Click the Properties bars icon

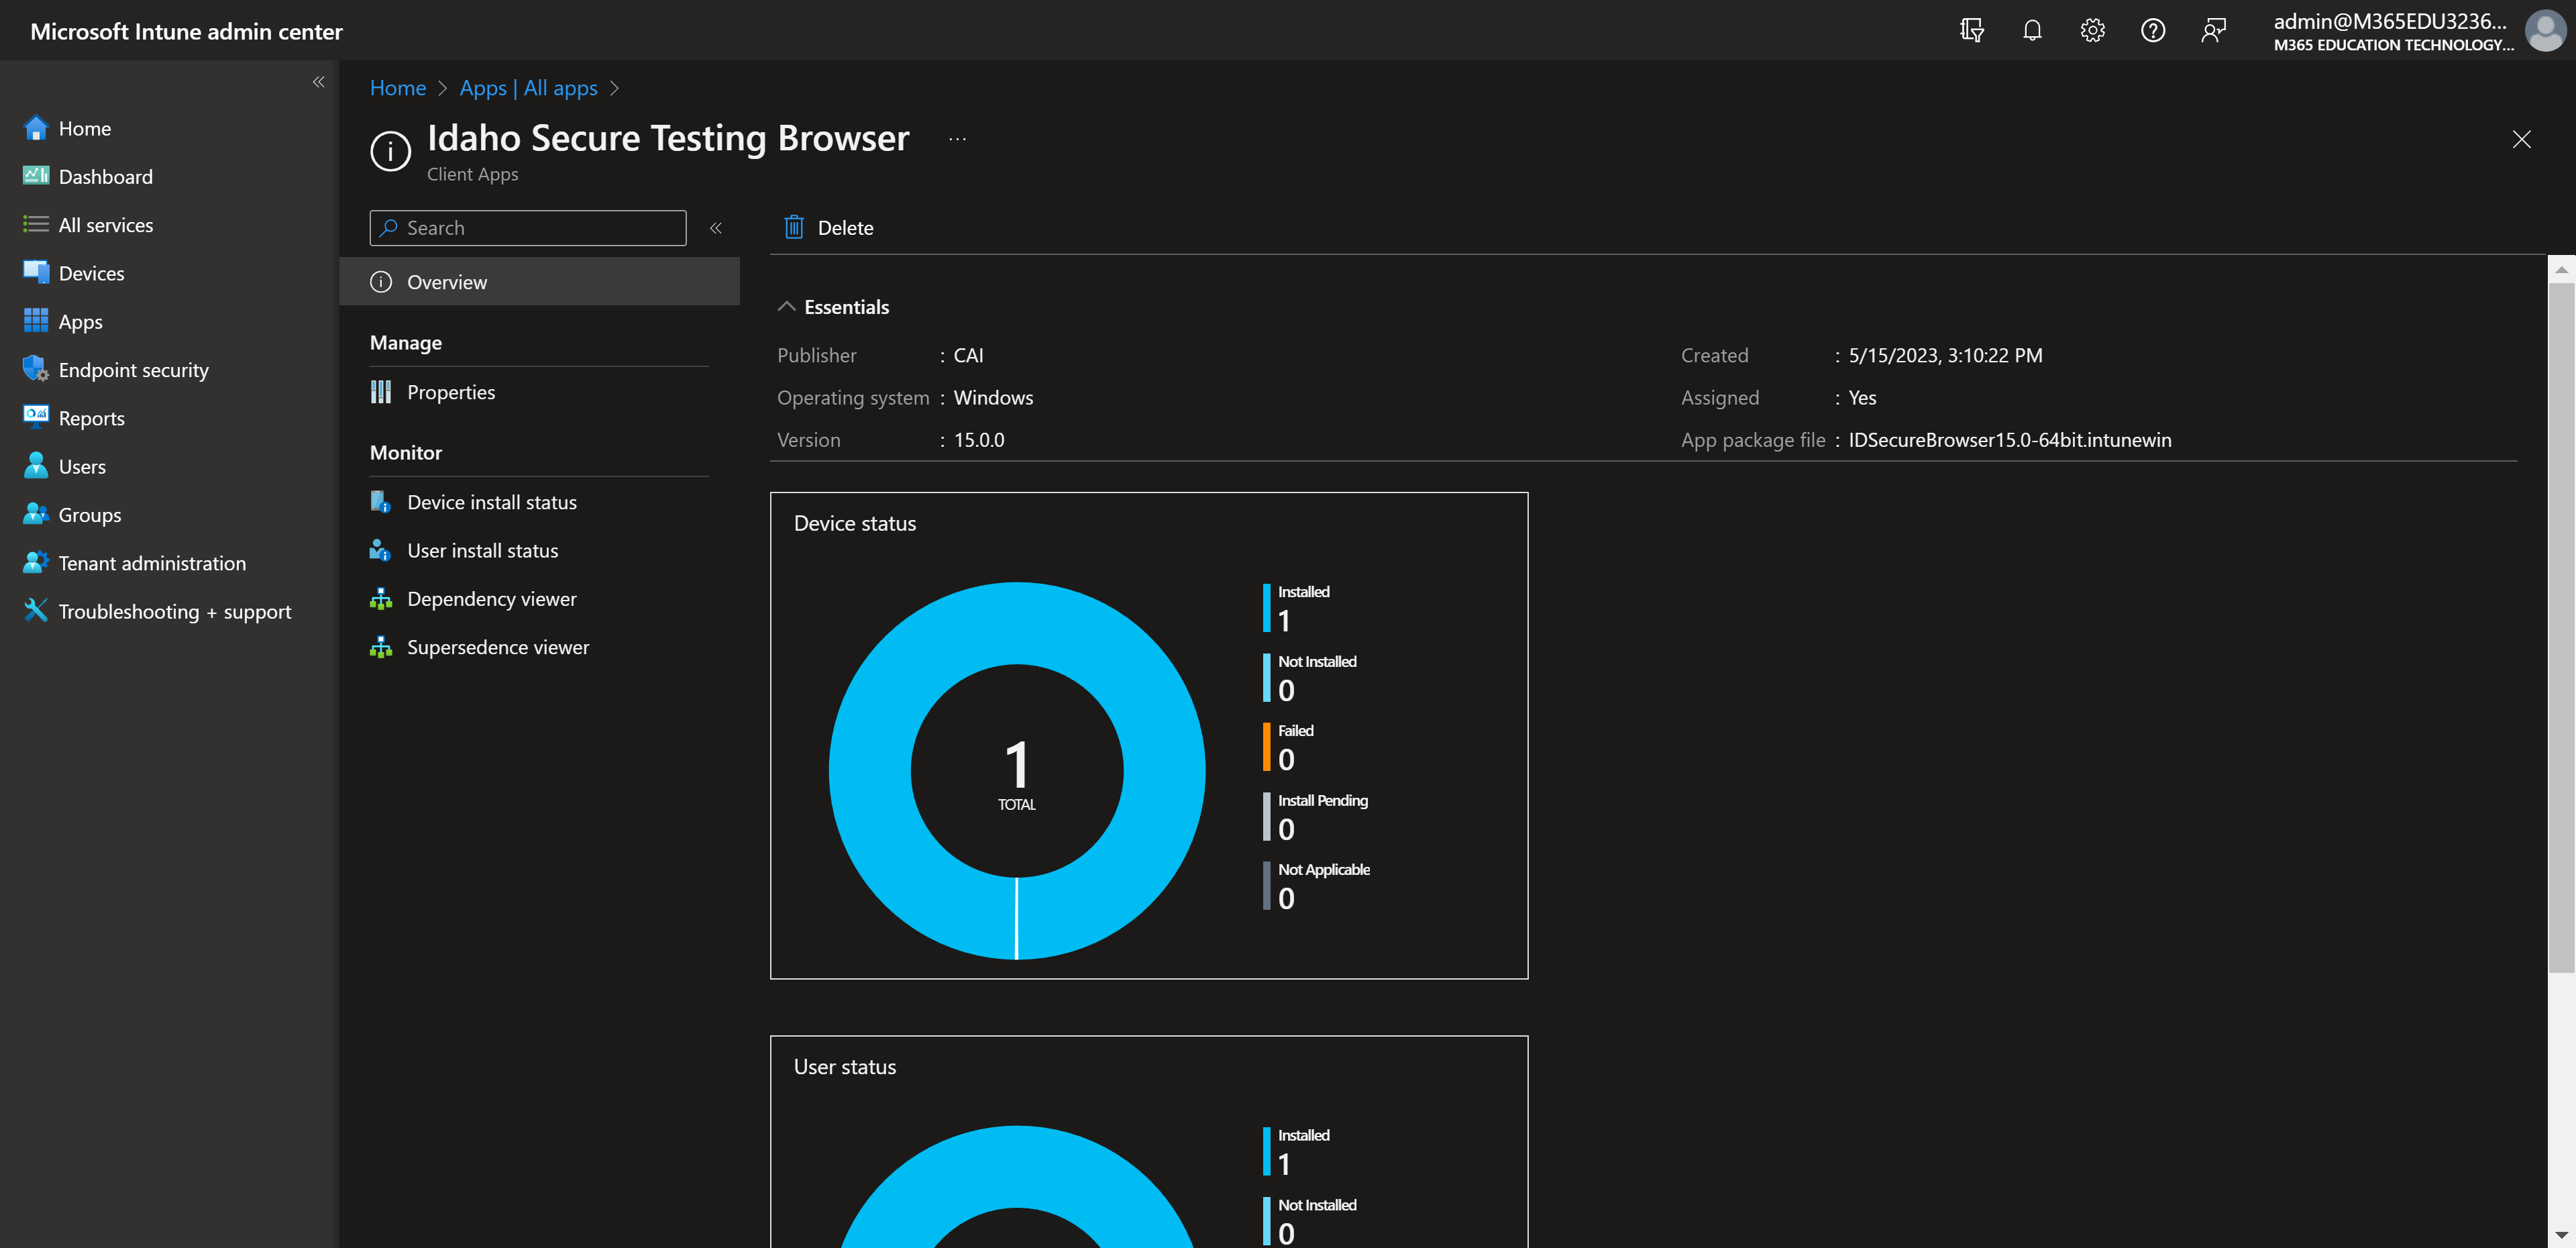381,392
